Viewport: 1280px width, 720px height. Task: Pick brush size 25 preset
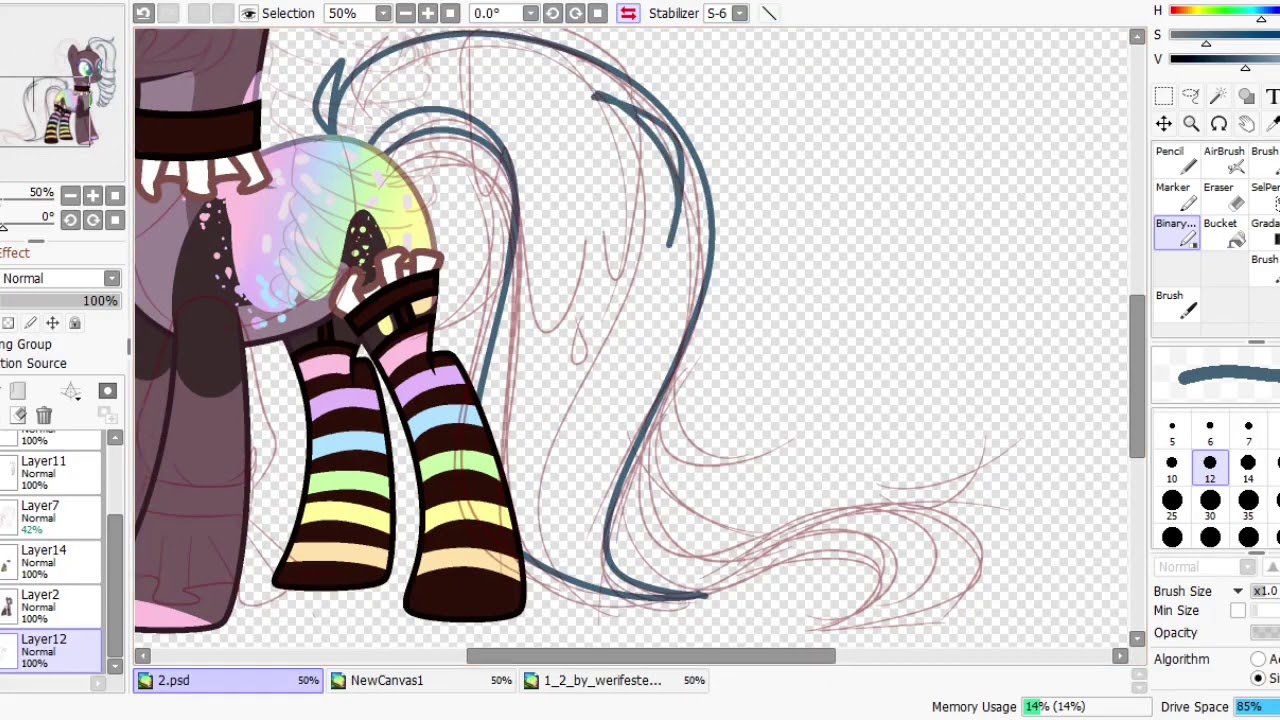[1172, 506]
